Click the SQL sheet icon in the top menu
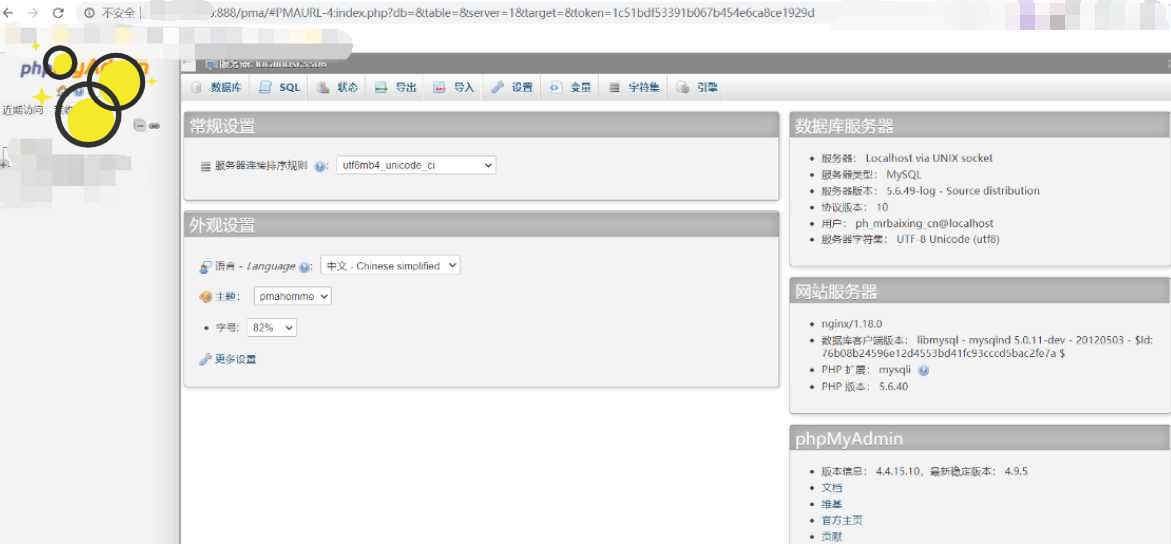 click(x=265, y=87)
